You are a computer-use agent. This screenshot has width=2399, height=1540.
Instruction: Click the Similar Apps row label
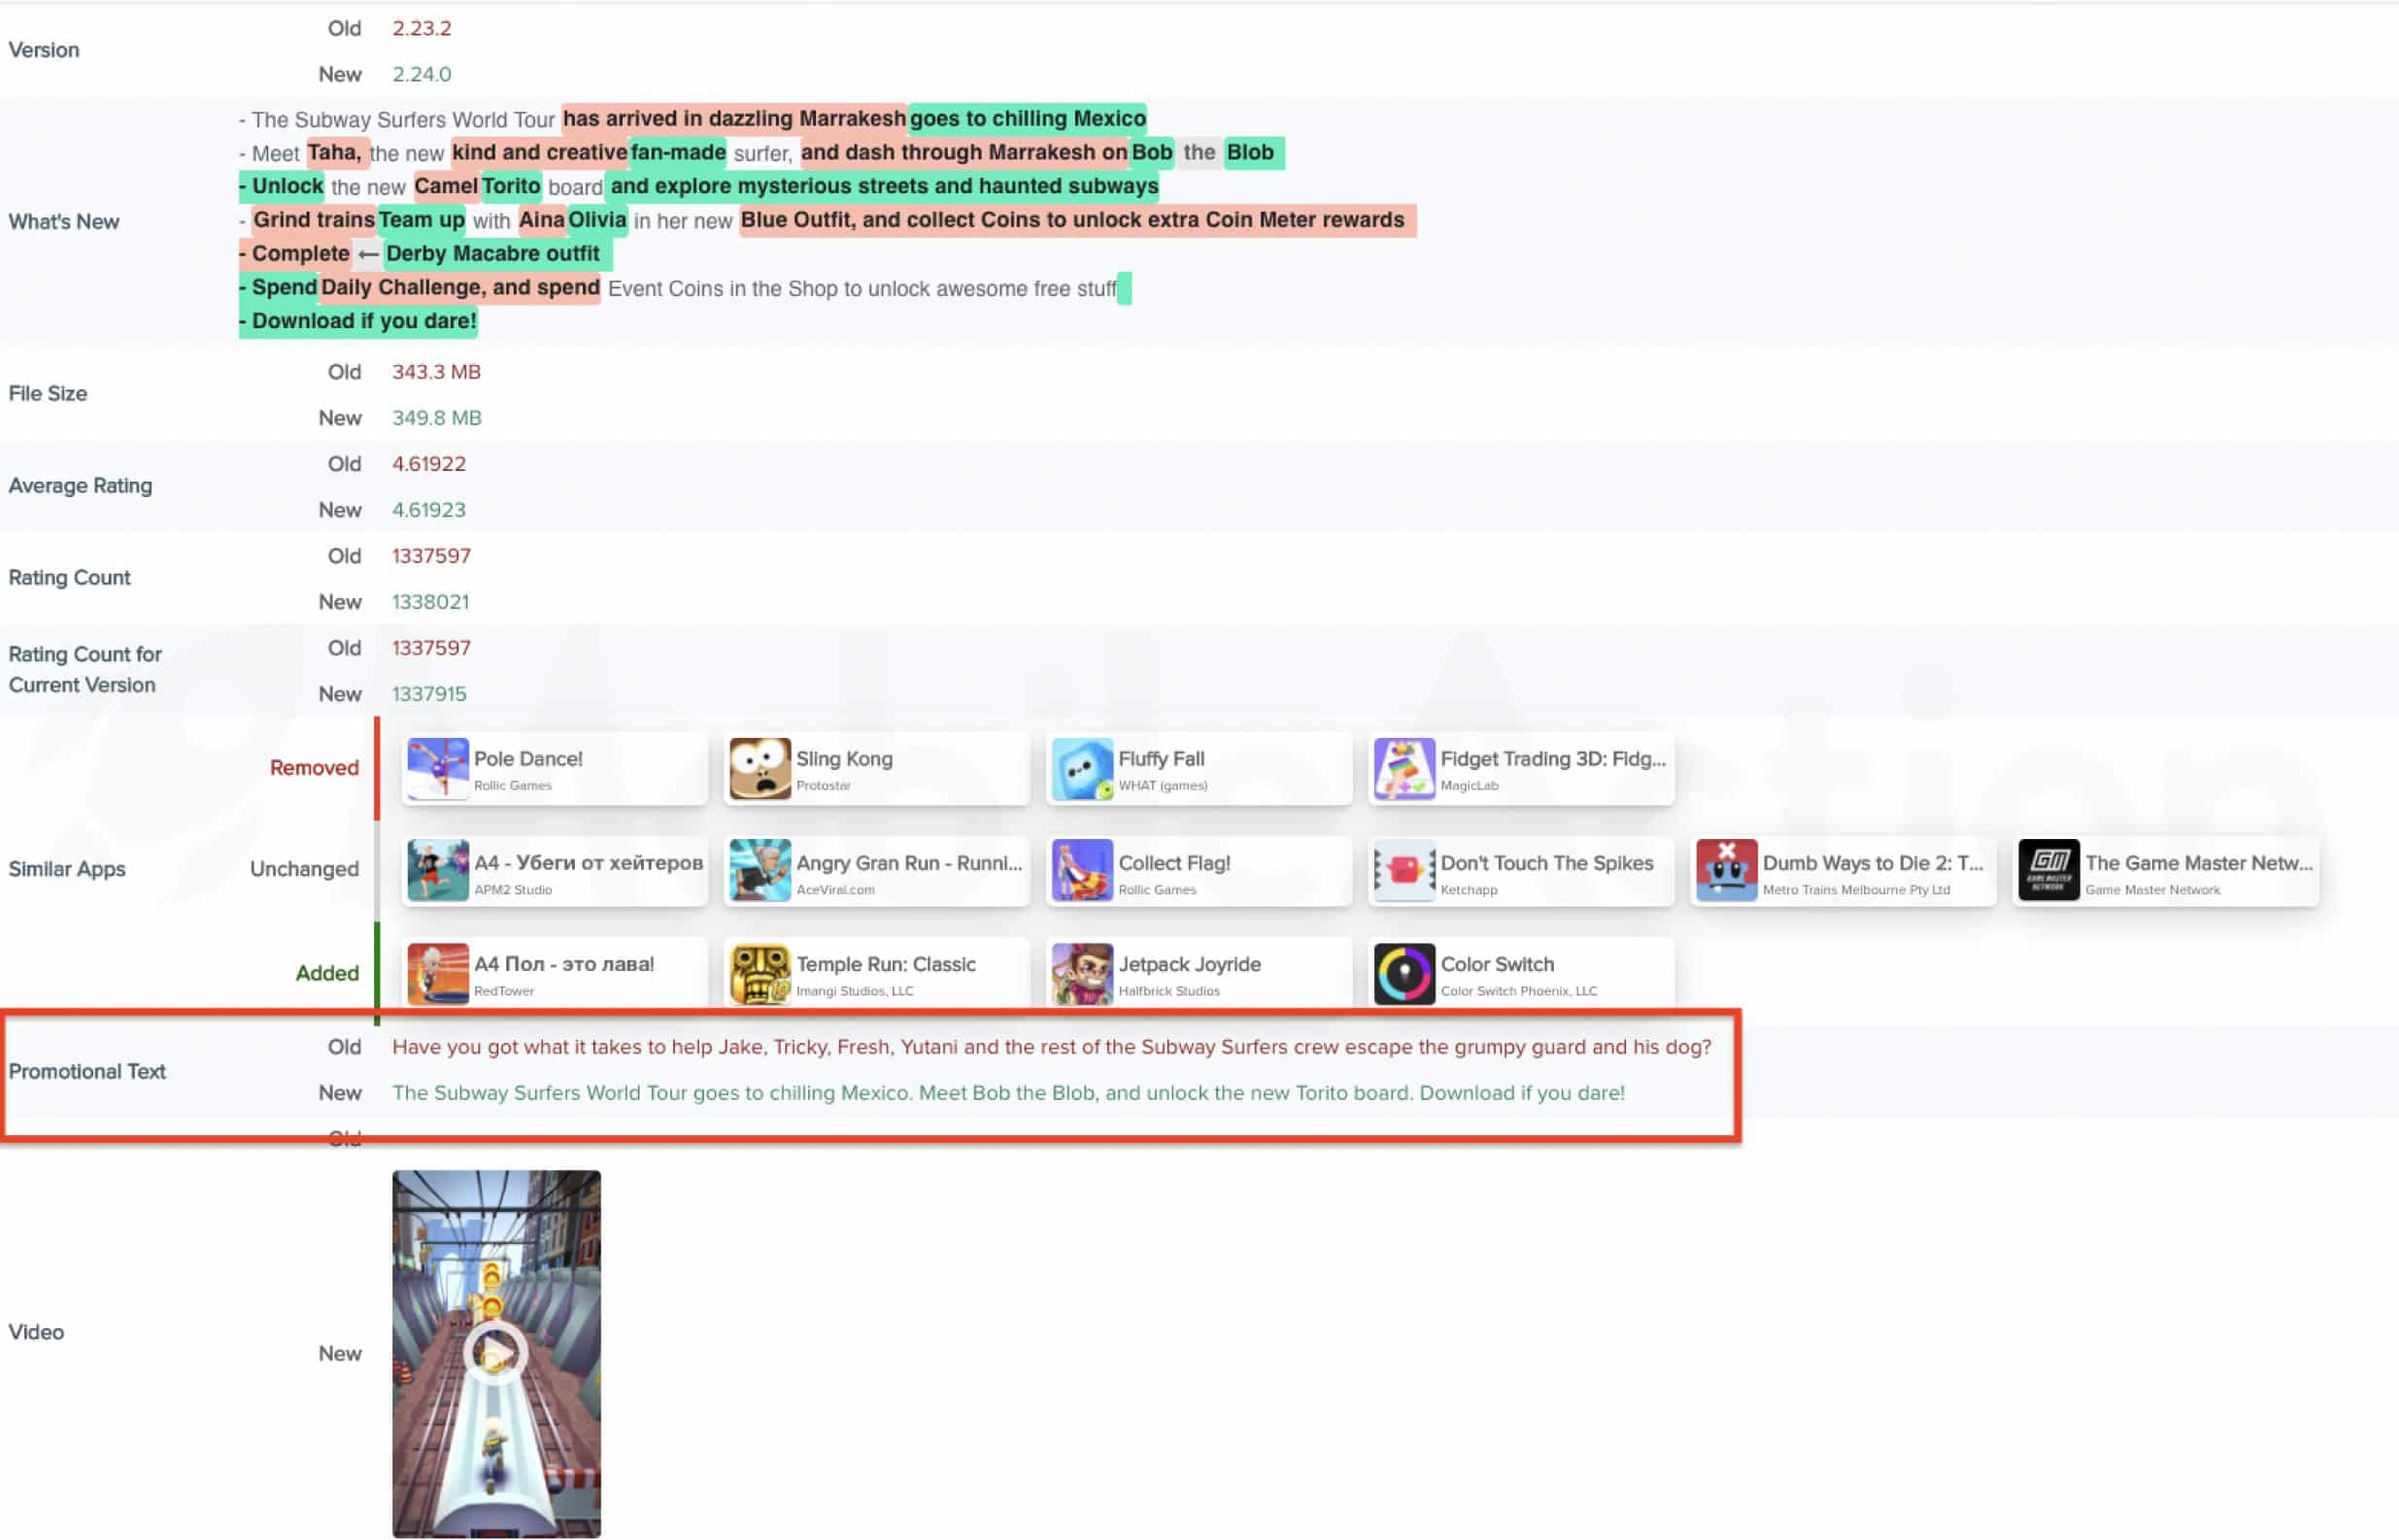coord(67,869)
